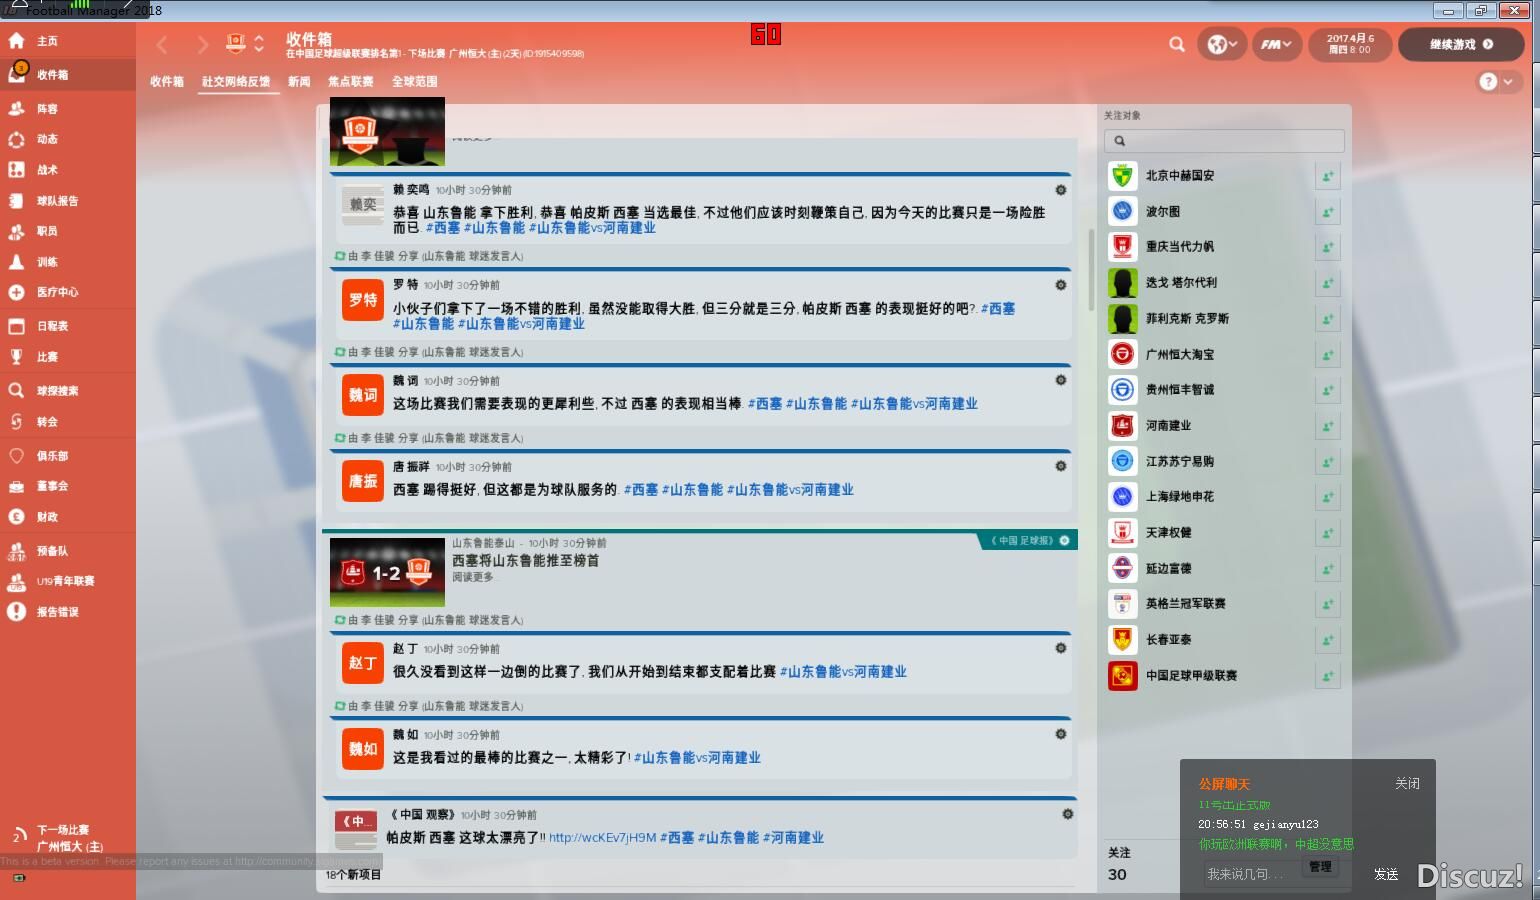Image resolution: width=1540 pixels, height=900 pixels.
Task: Click 继续游戏 continue button
Action: (x=1462, y=44)
